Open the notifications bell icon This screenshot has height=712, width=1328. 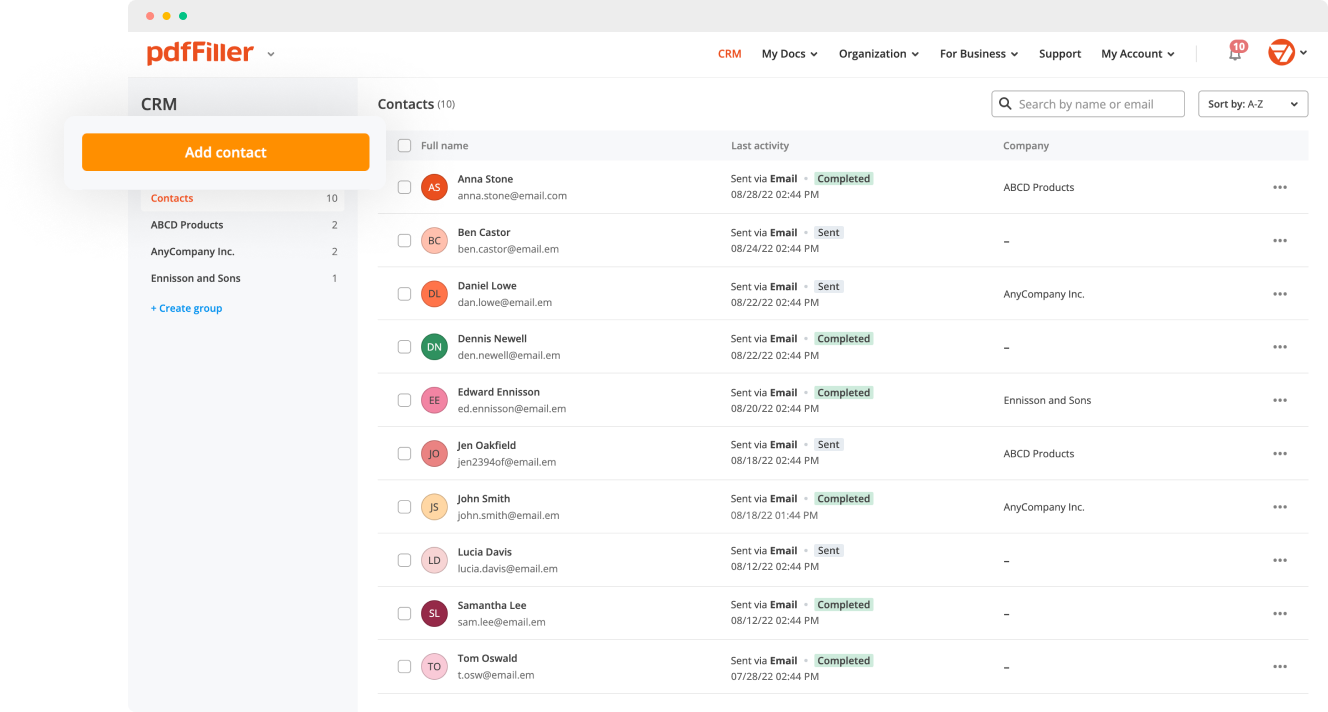pos(1235,54)
